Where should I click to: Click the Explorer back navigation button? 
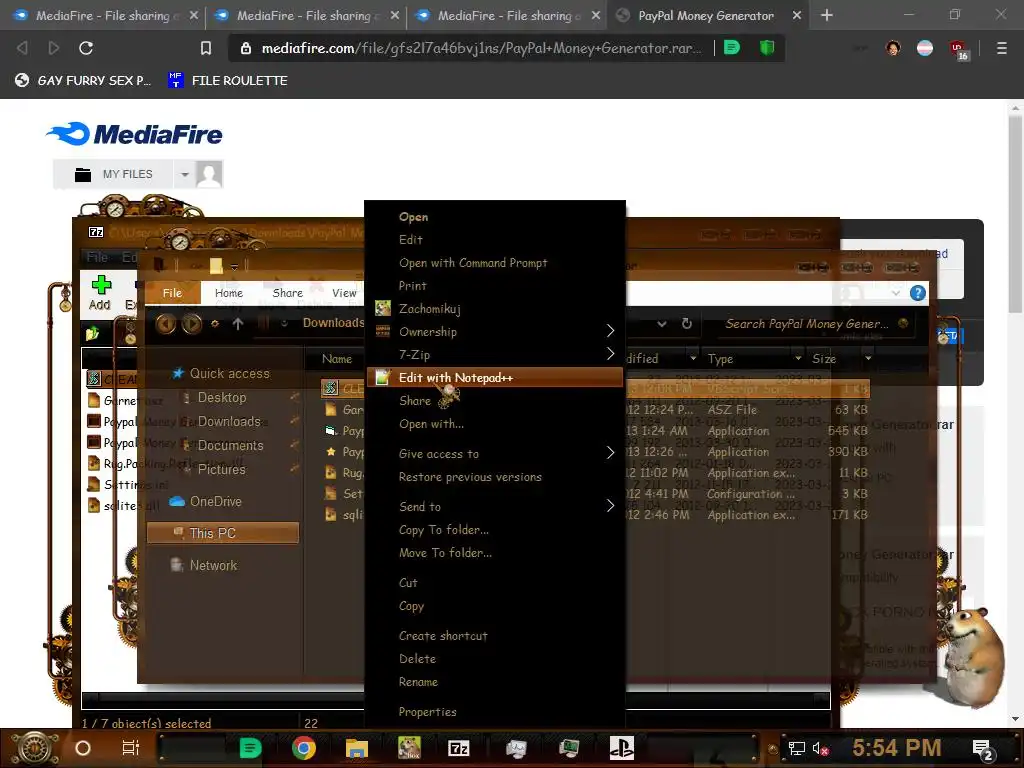point(165,323)
